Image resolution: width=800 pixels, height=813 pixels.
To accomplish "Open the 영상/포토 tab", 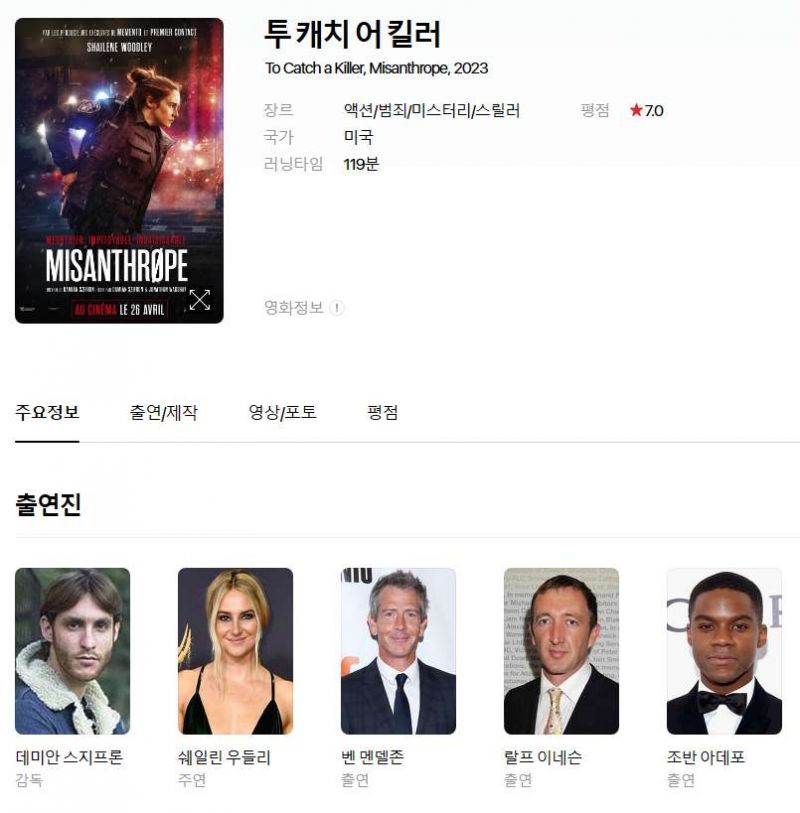I will click(x=283, y=413).
